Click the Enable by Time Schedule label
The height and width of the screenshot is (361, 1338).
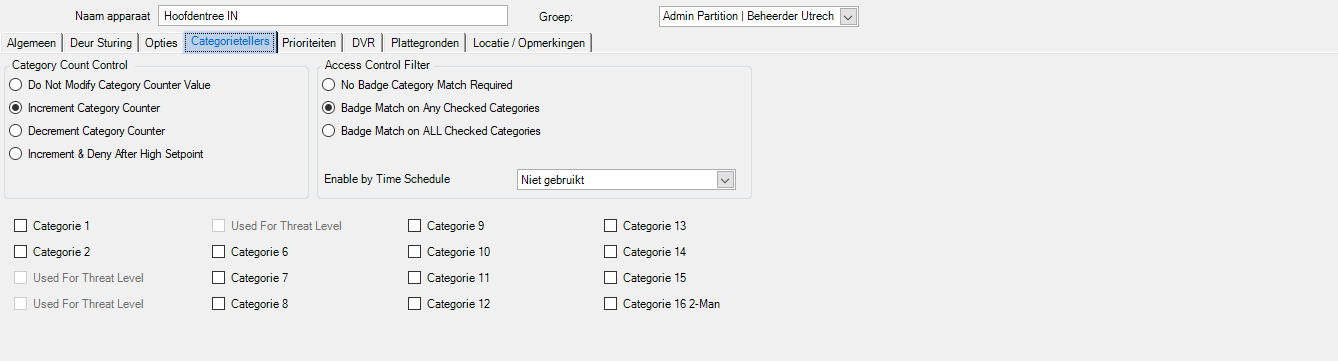coord(387,179)
